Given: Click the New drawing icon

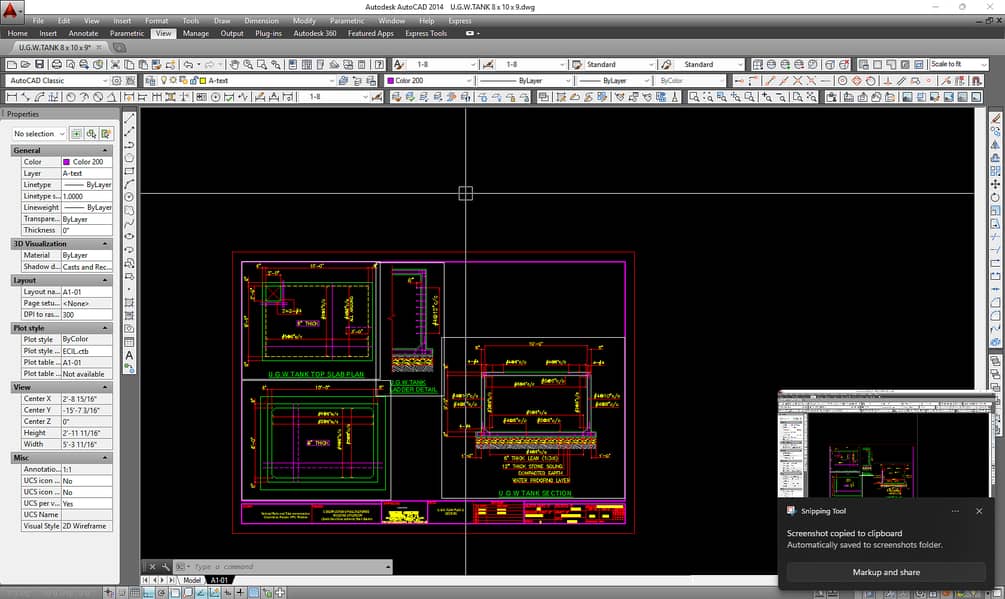Looking at the screenshot, I should coord(12,65).
